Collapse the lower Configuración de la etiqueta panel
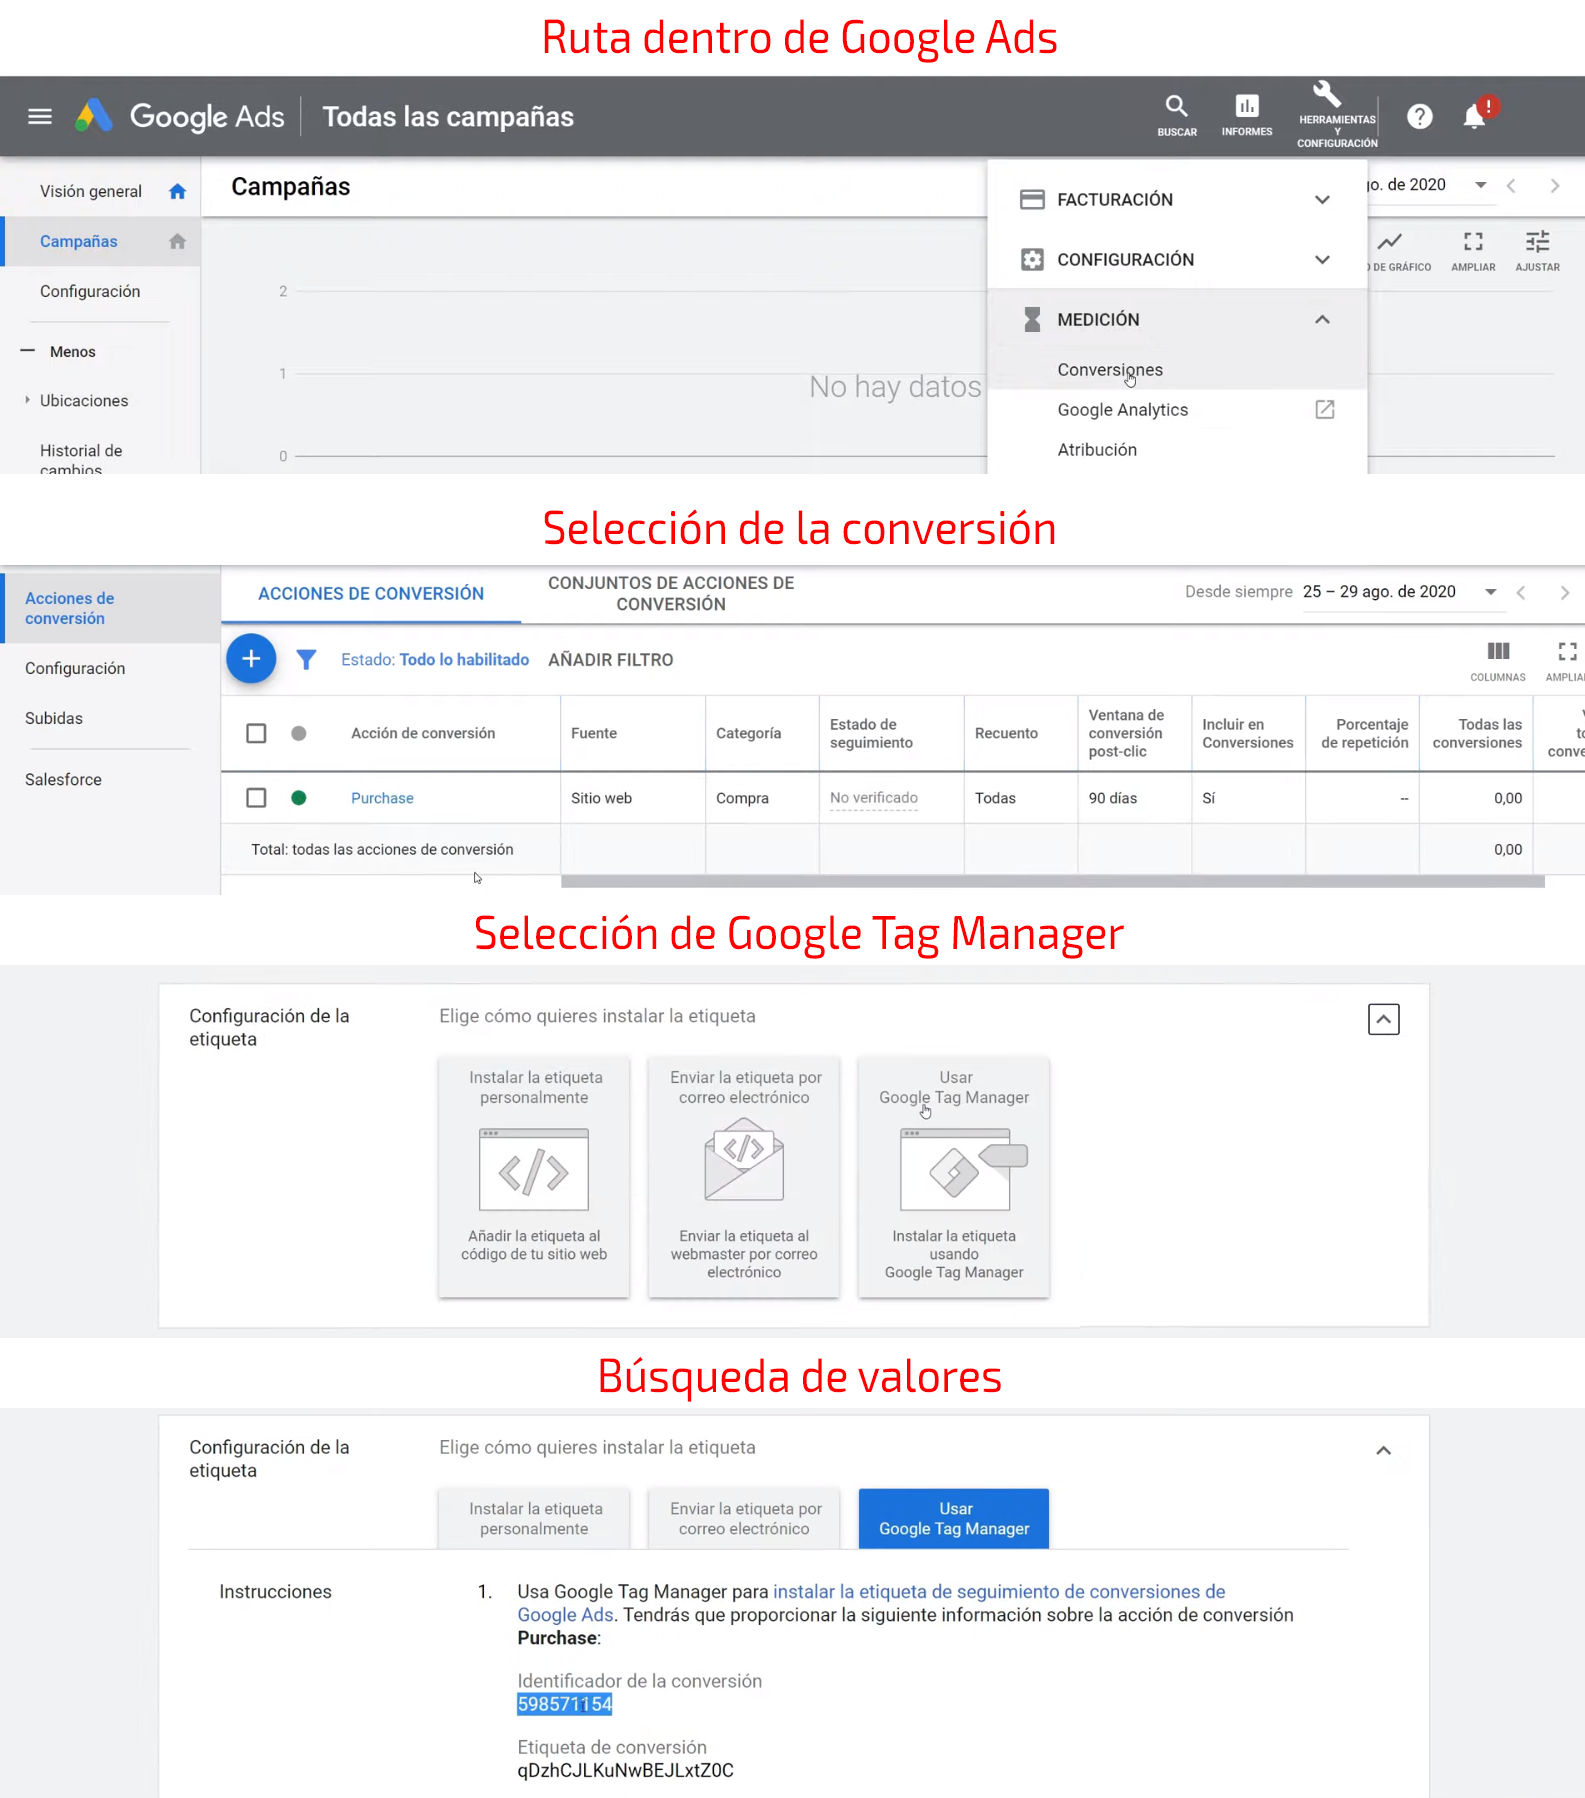 tap(1383, 1450)
